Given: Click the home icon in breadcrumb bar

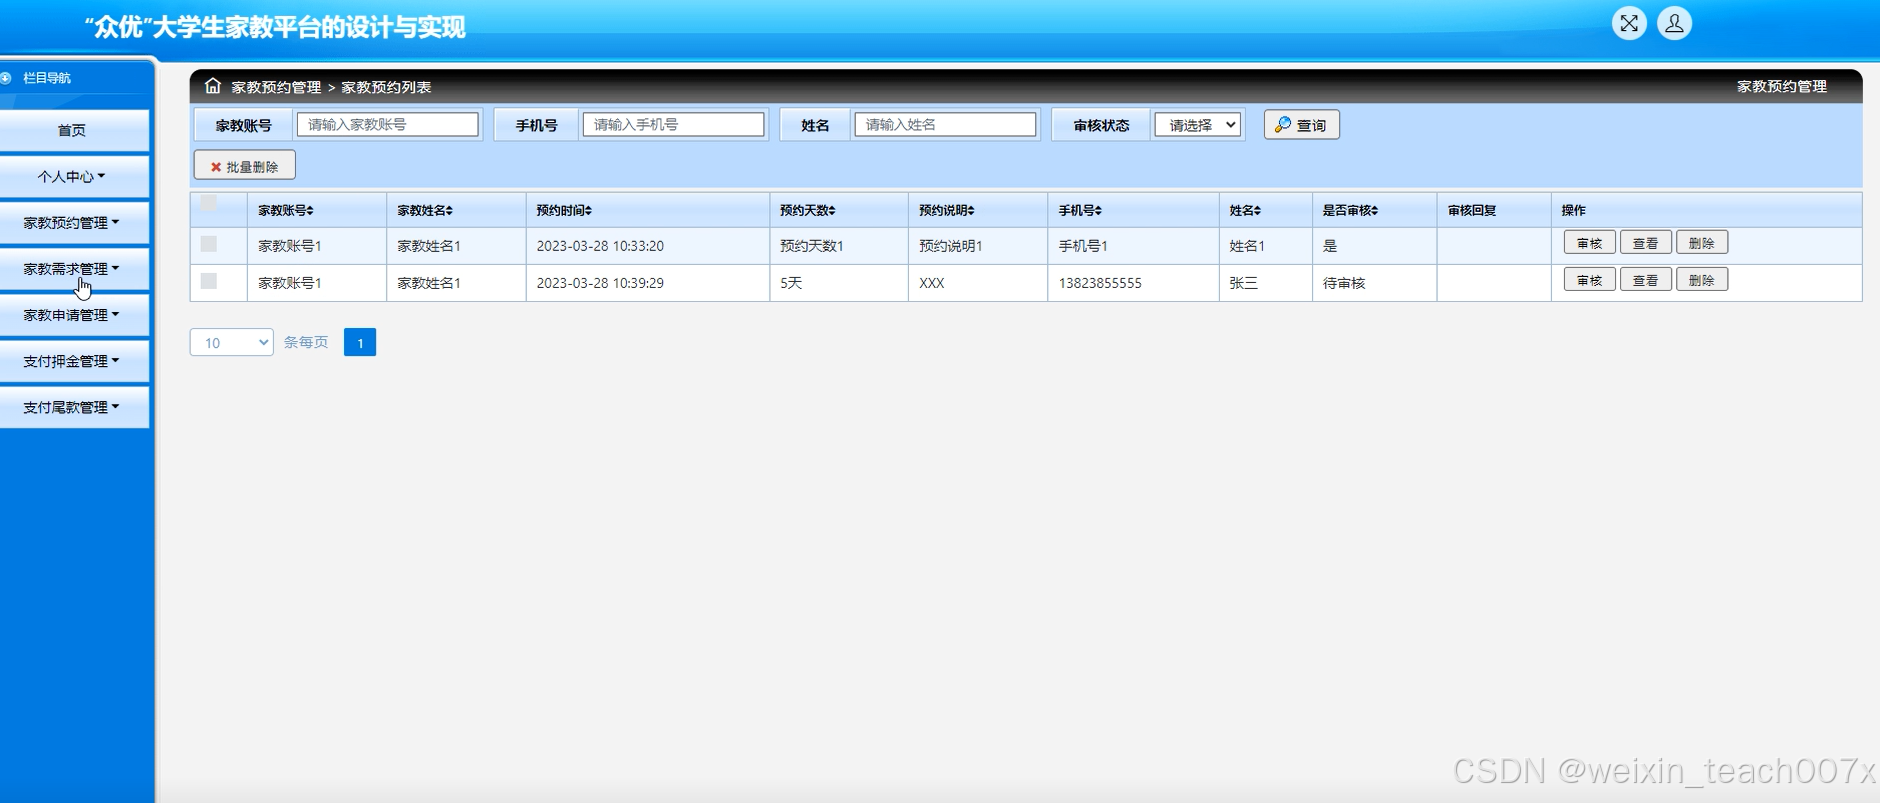Looking at the screenshot, I should pos(213,86).
